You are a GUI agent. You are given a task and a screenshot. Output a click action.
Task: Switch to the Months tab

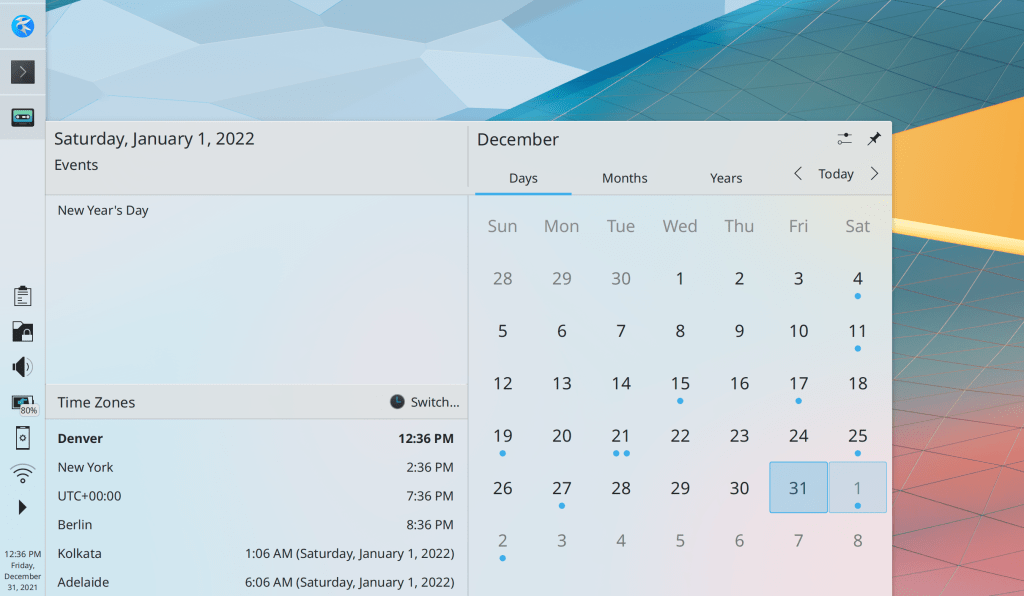click(x=624, y=178)
